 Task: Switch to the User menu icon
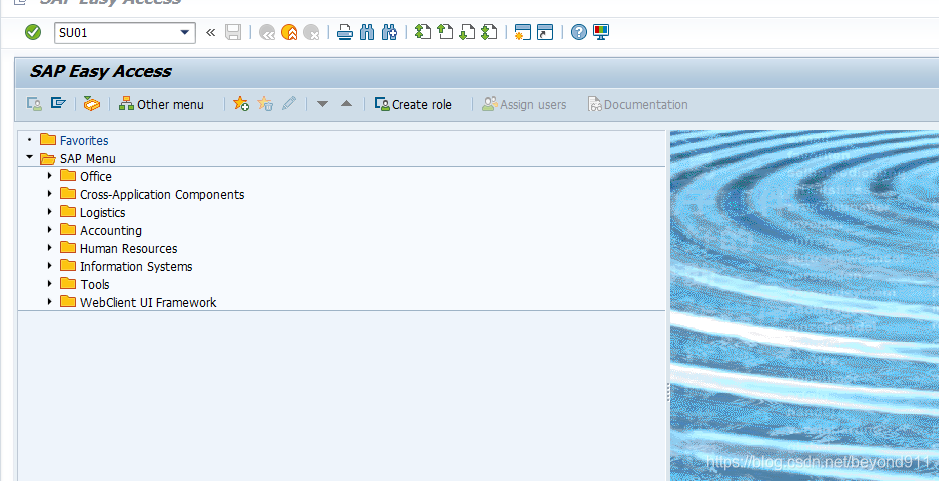tap(34, 104)
